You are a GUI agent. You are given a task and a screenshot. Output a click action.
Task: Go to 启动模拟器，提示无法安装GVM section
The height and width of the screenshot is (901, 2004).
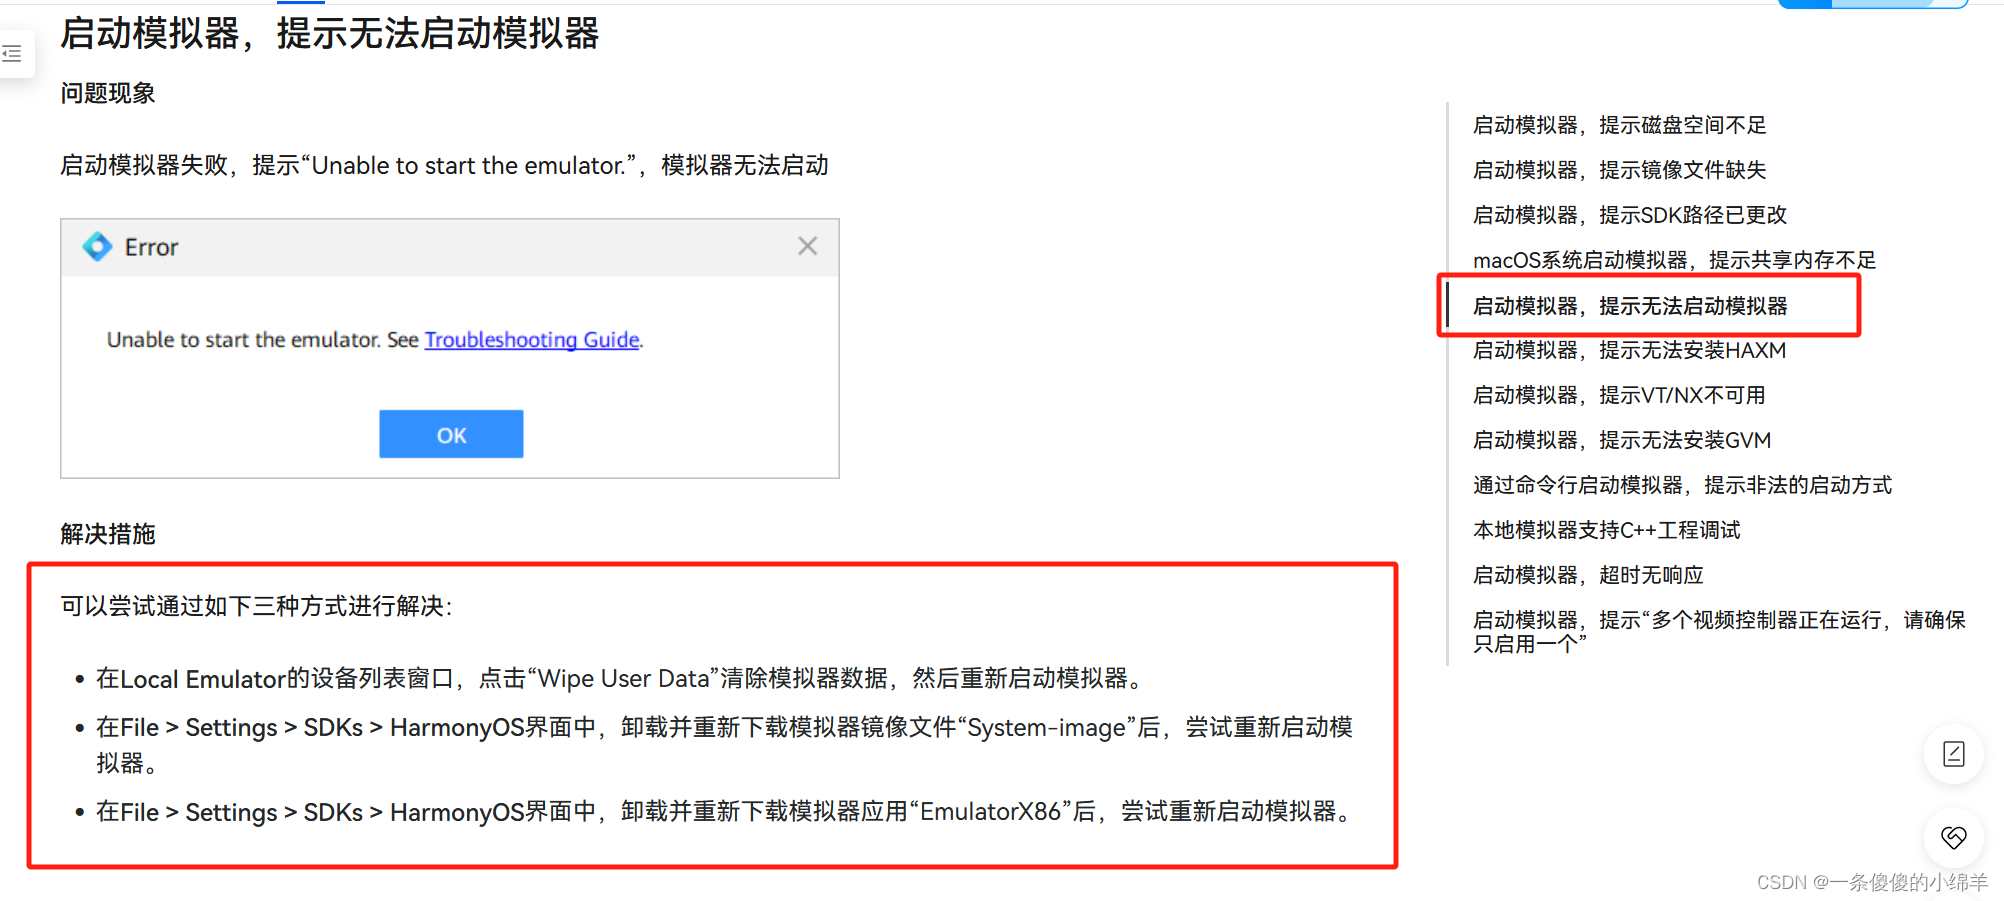(x=1622, y=440)
